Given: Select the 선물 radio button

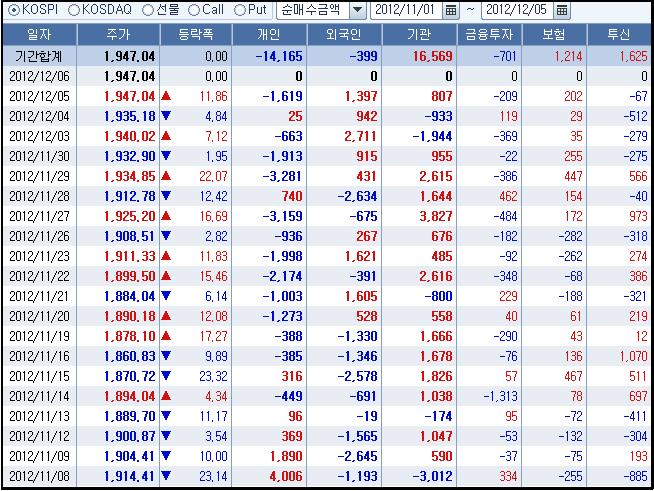Looking at the screenshot, I should click(x=148, y=10).
